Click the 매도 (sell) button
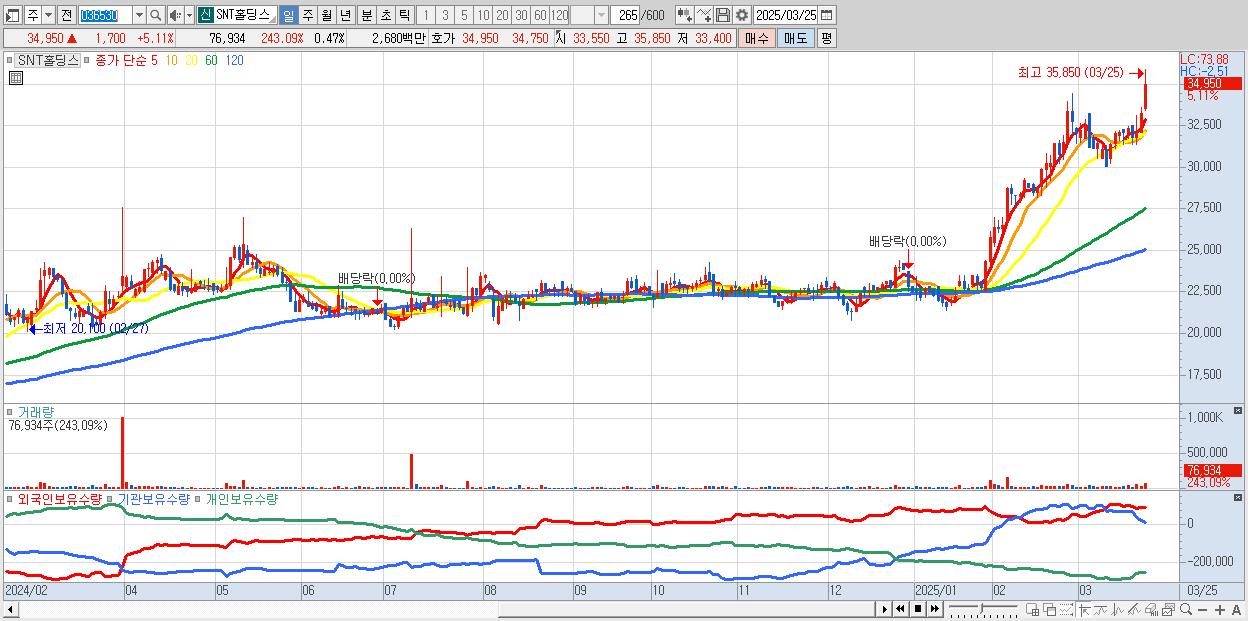The width and height of the screenshot is (1248, 621). [x=795, y=38]
